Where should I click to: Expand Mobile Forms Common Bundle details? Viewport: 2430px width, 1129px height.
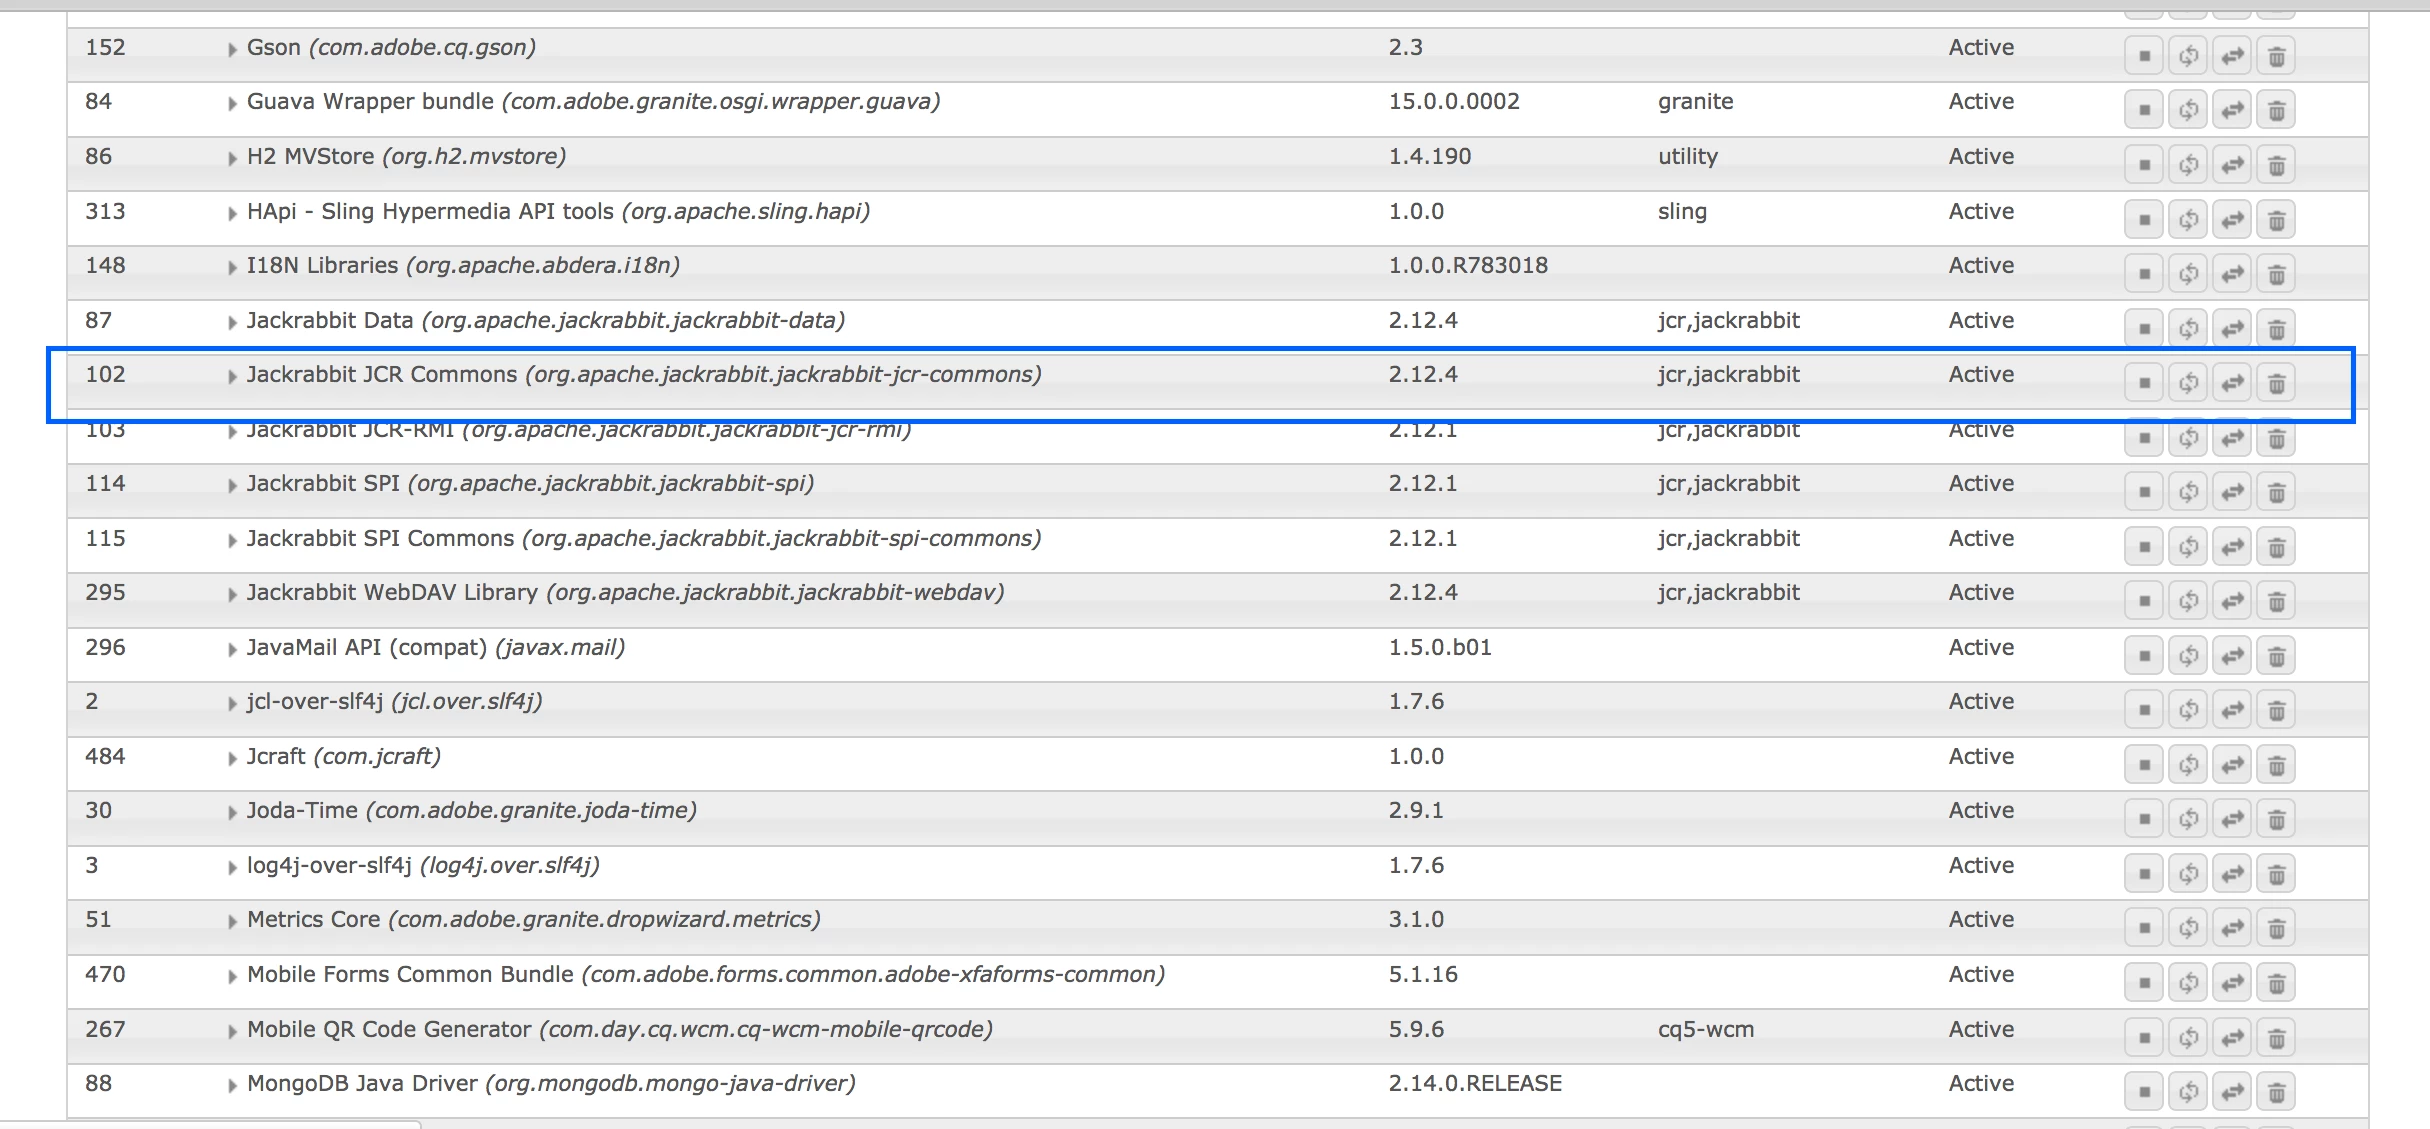(232, 976)
